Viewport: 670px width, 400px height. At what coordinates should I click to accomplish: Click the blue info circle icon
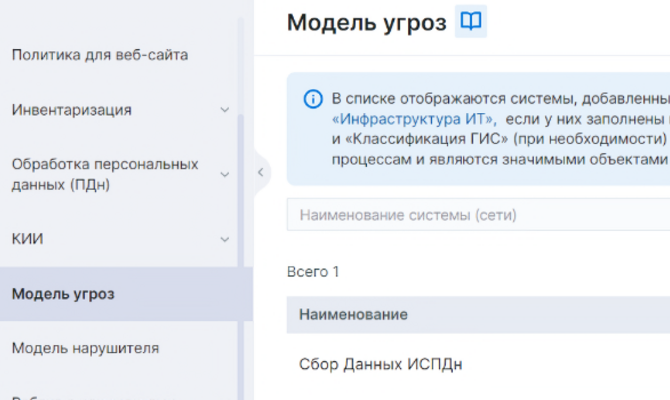coord(313,99)
